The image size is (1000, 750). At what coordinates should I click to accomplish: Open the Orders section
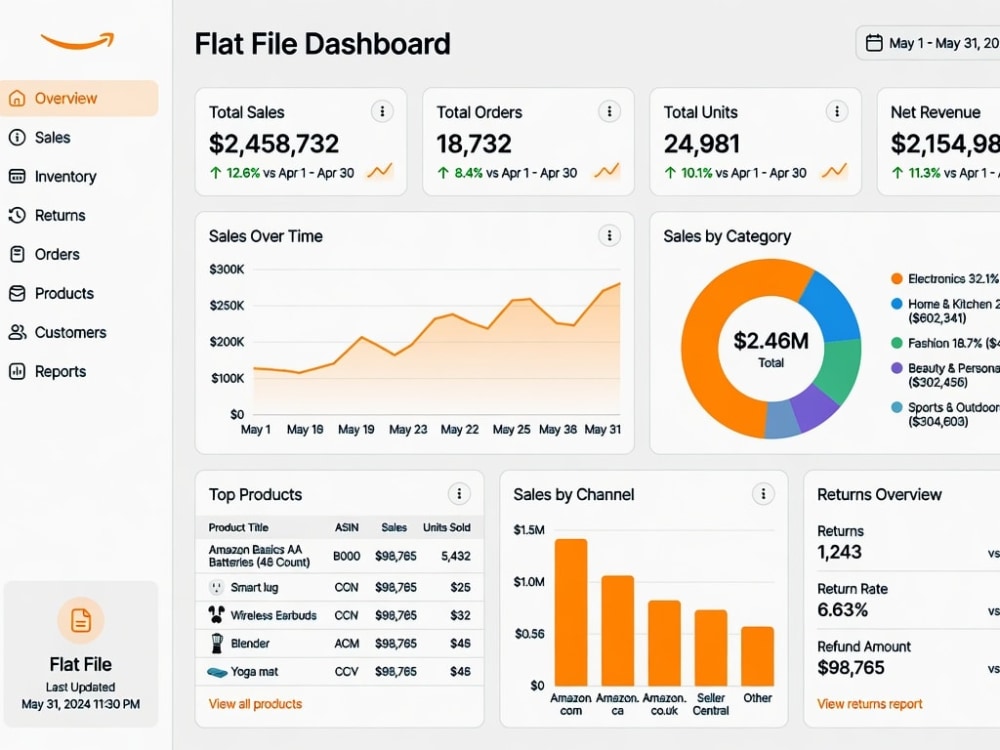[x=57, y=254]
